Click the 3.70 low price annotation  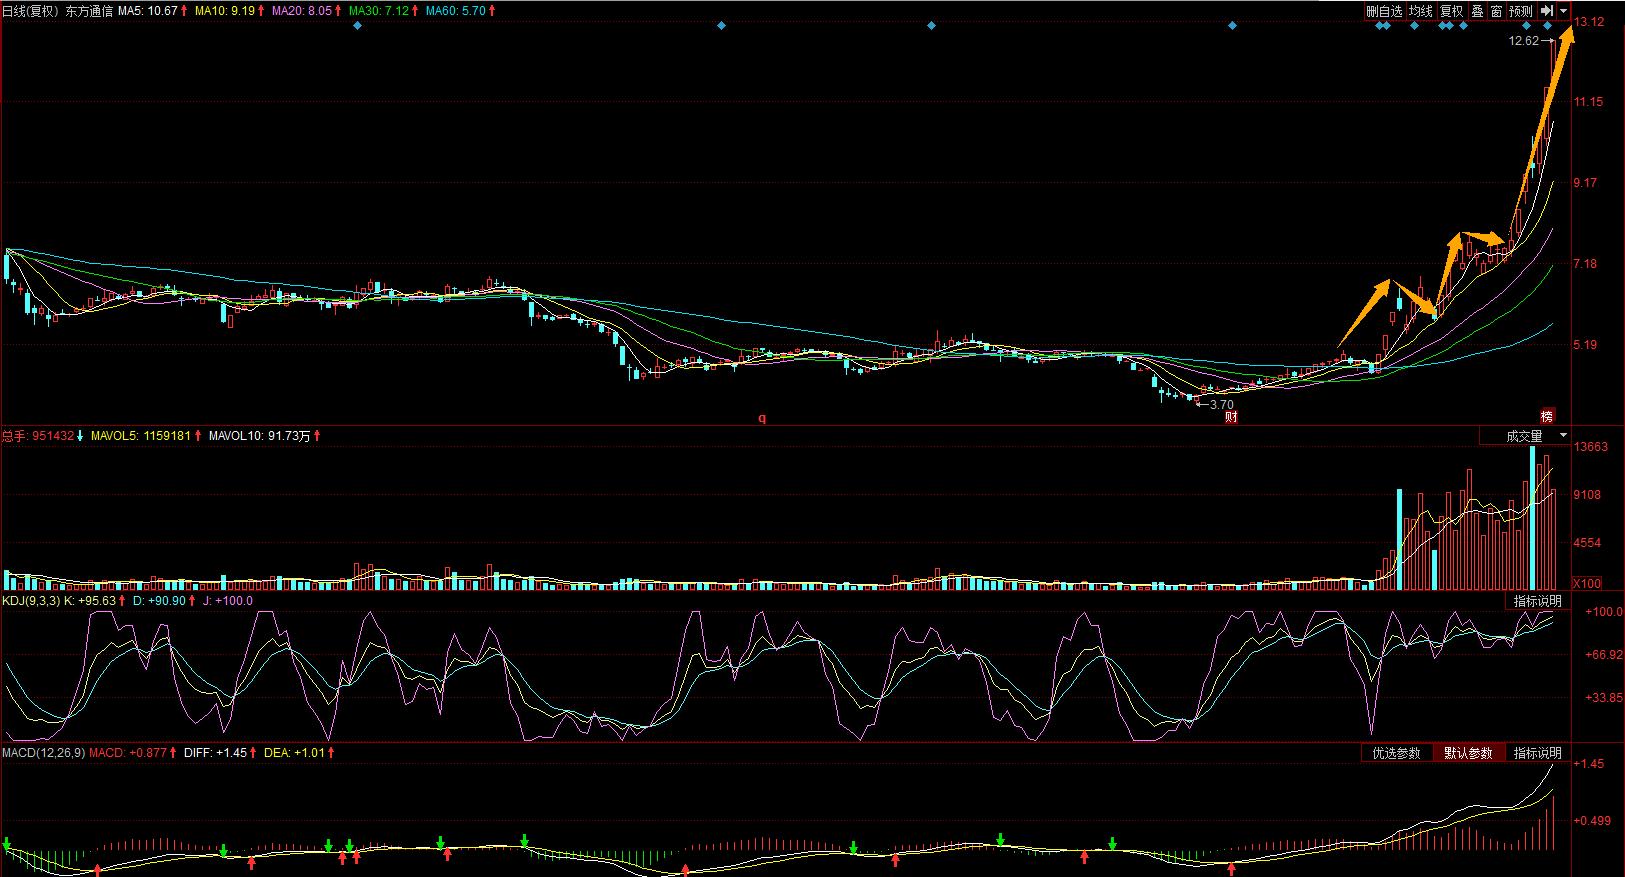click(x=1222, y=405)
